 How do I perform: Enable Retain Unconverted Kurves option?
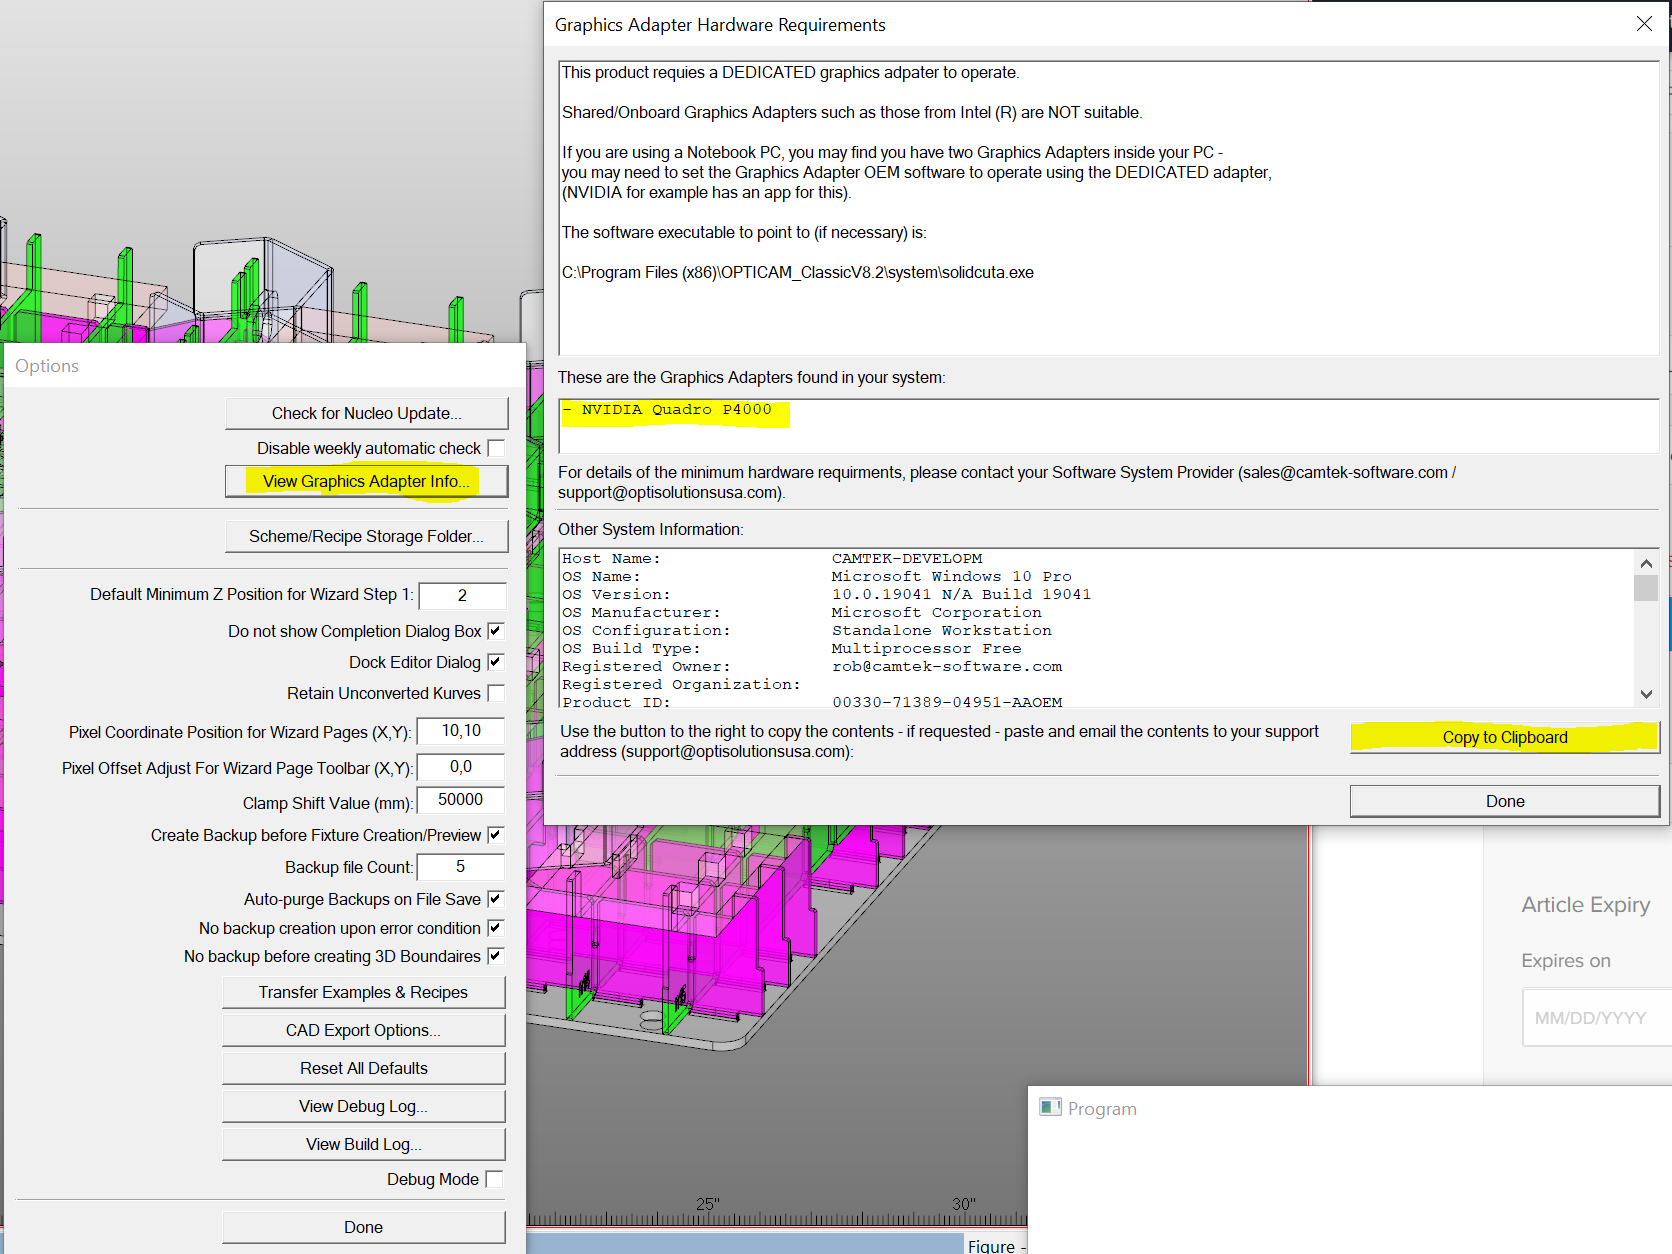[x=496, y=693]
